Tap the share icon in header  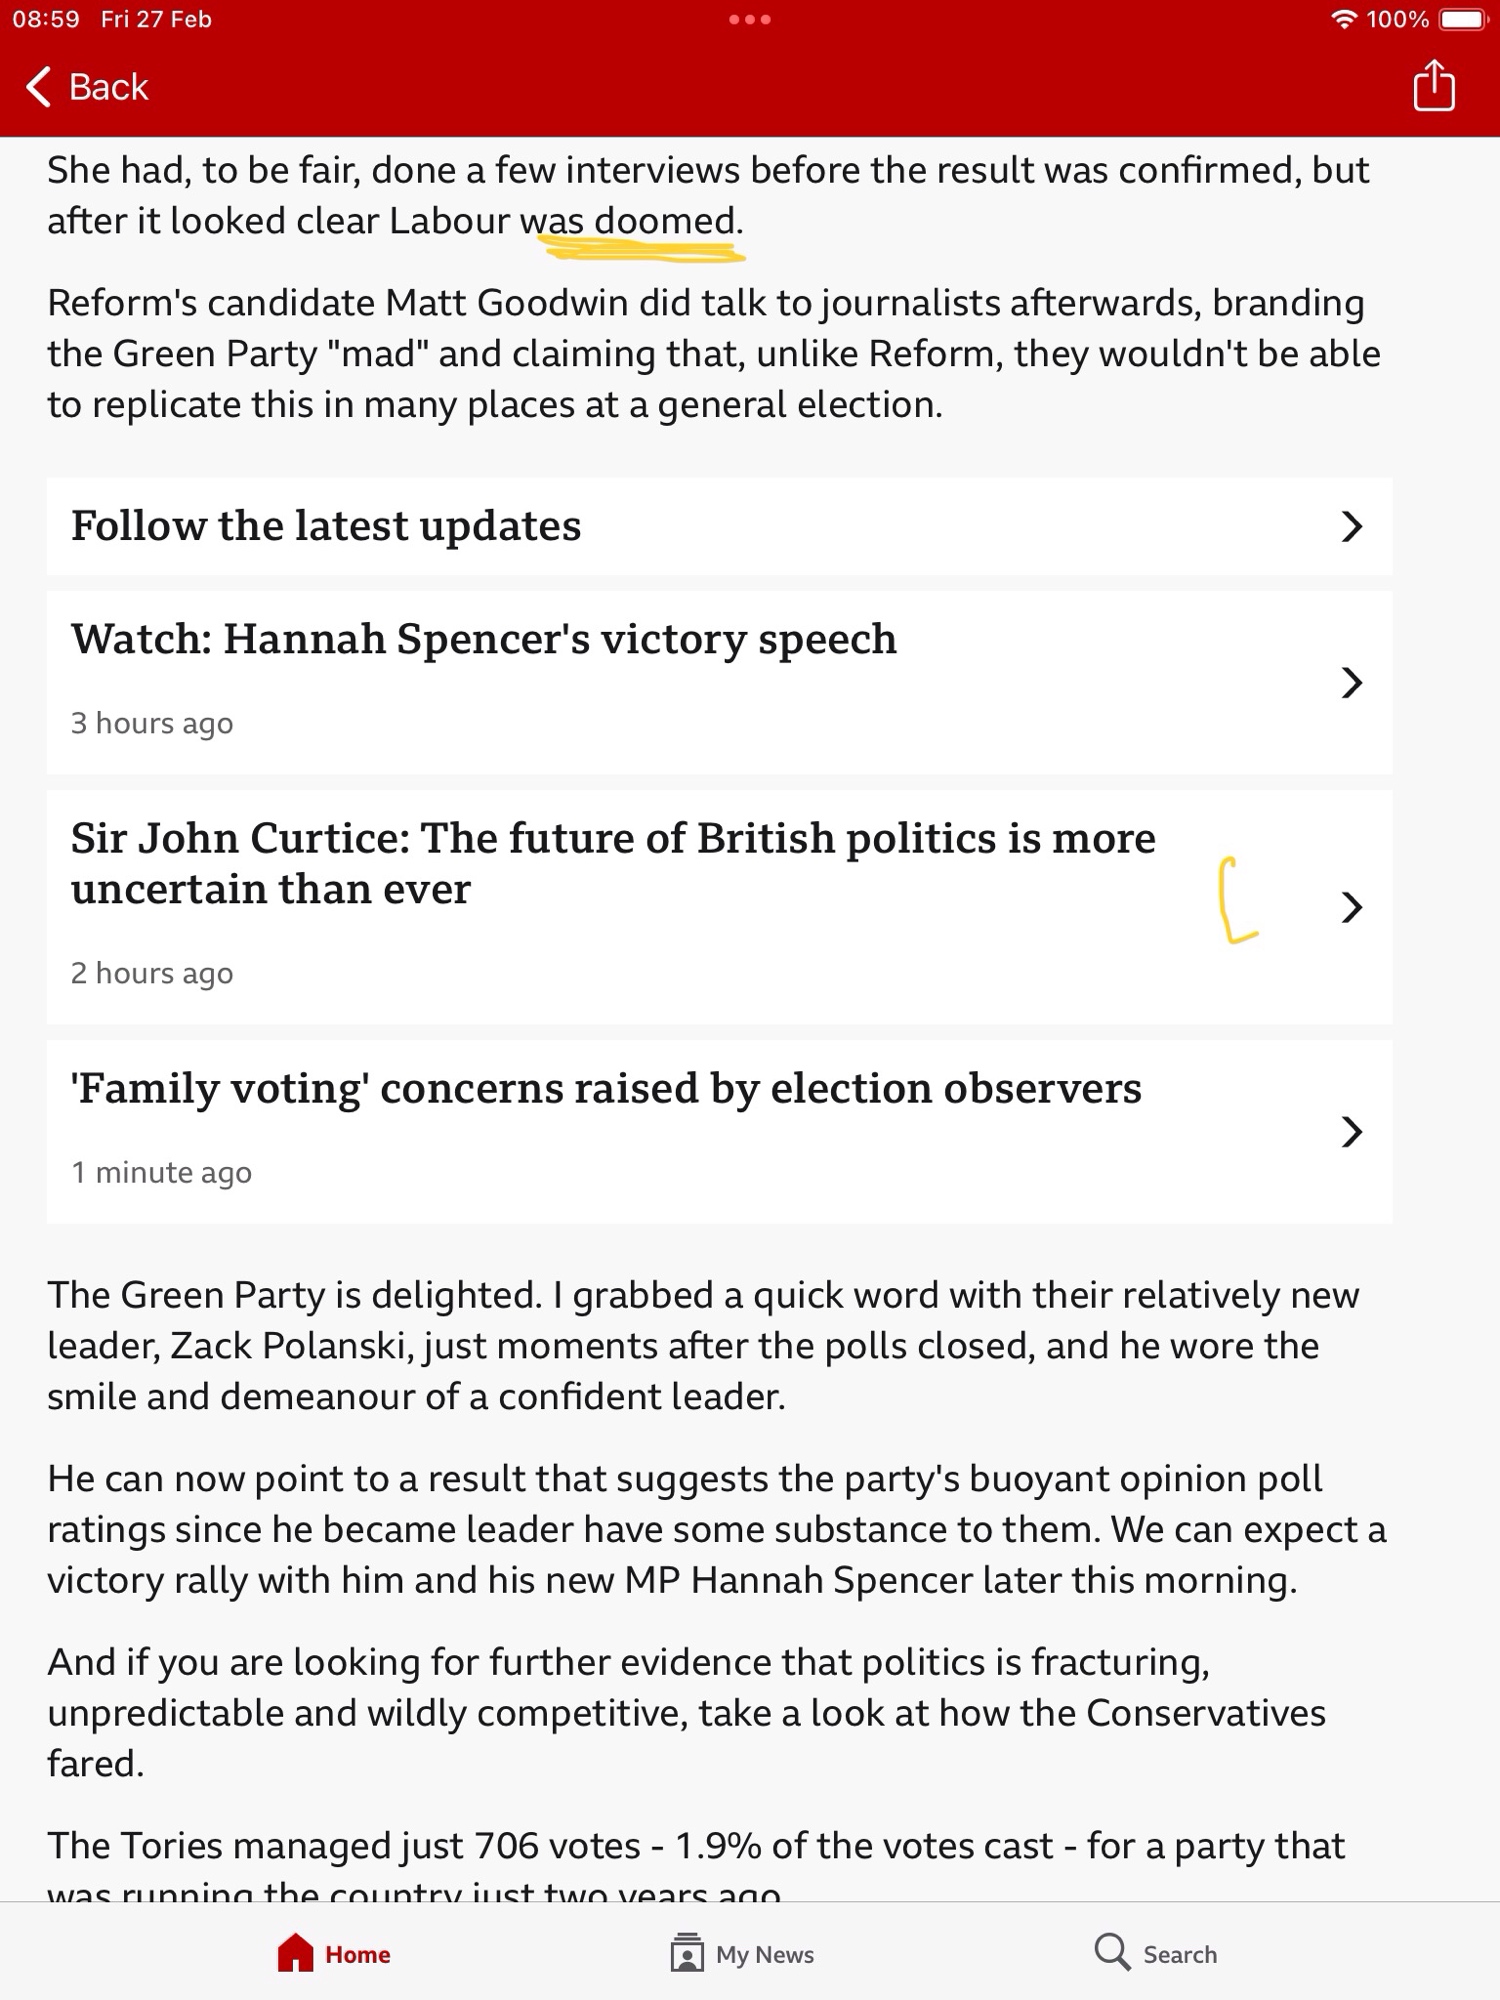[x=1433, y=86]
